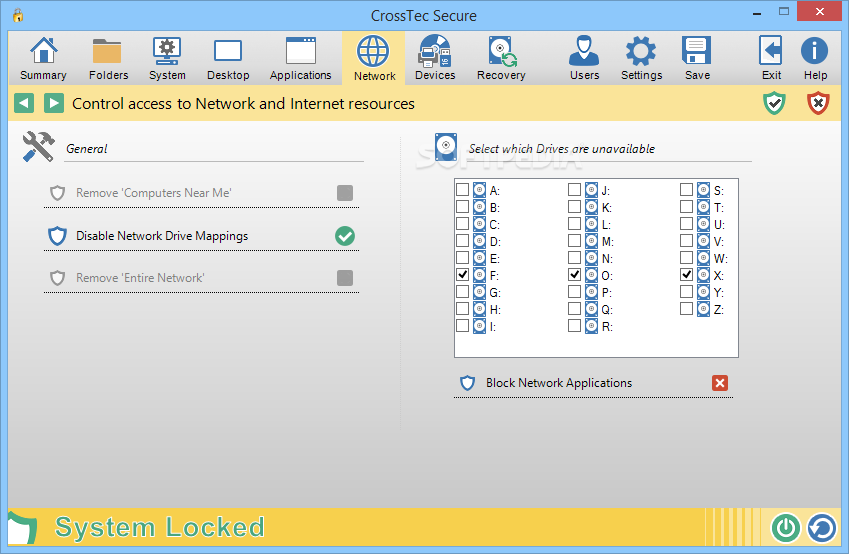Image resolution: width=849 pixels, height=554 pixels.
Task: Select the H: drive label
Action: [x=495, y=309]
